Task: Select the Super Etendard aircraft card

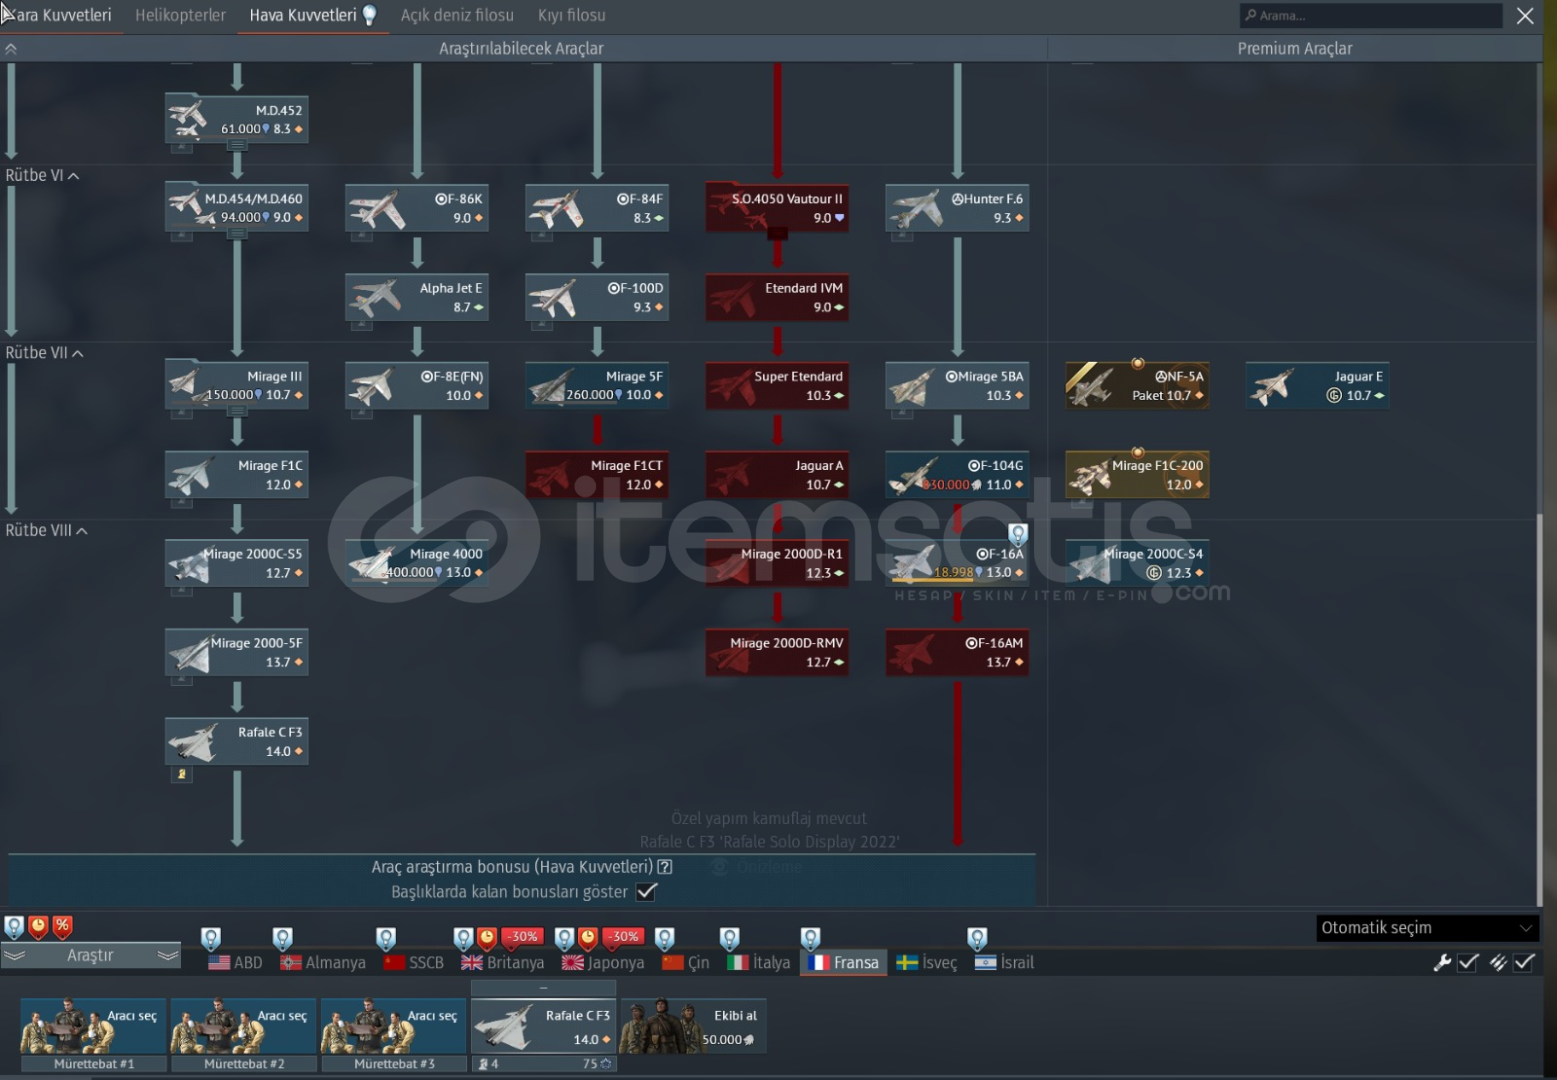Action: [x=777, y=386]
